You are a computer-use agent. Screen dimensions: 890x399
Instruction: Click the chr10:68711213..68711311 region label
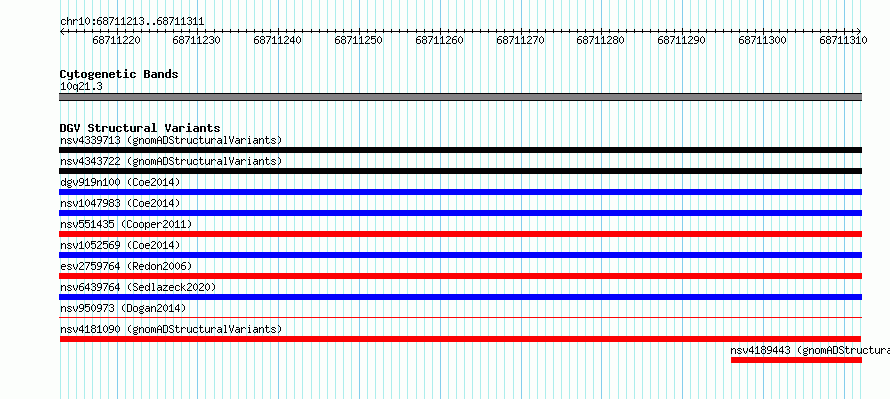coord(132,22)
